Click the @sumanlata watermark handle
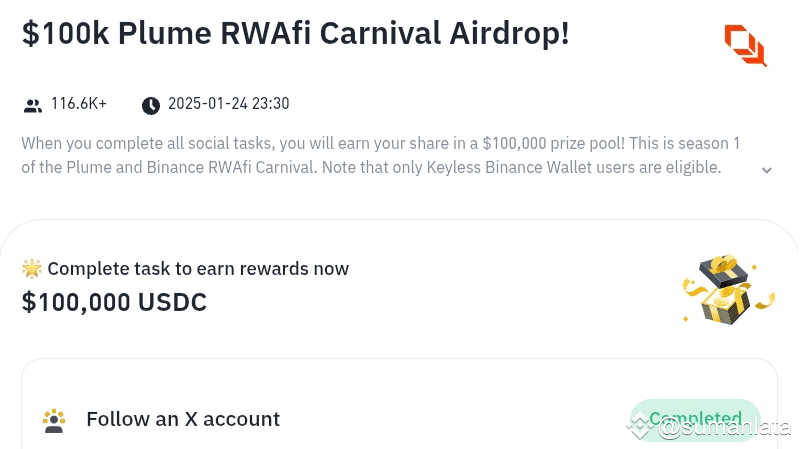This screenshot has height=449, width=800. pyautogui.click(x=724, y=429)
